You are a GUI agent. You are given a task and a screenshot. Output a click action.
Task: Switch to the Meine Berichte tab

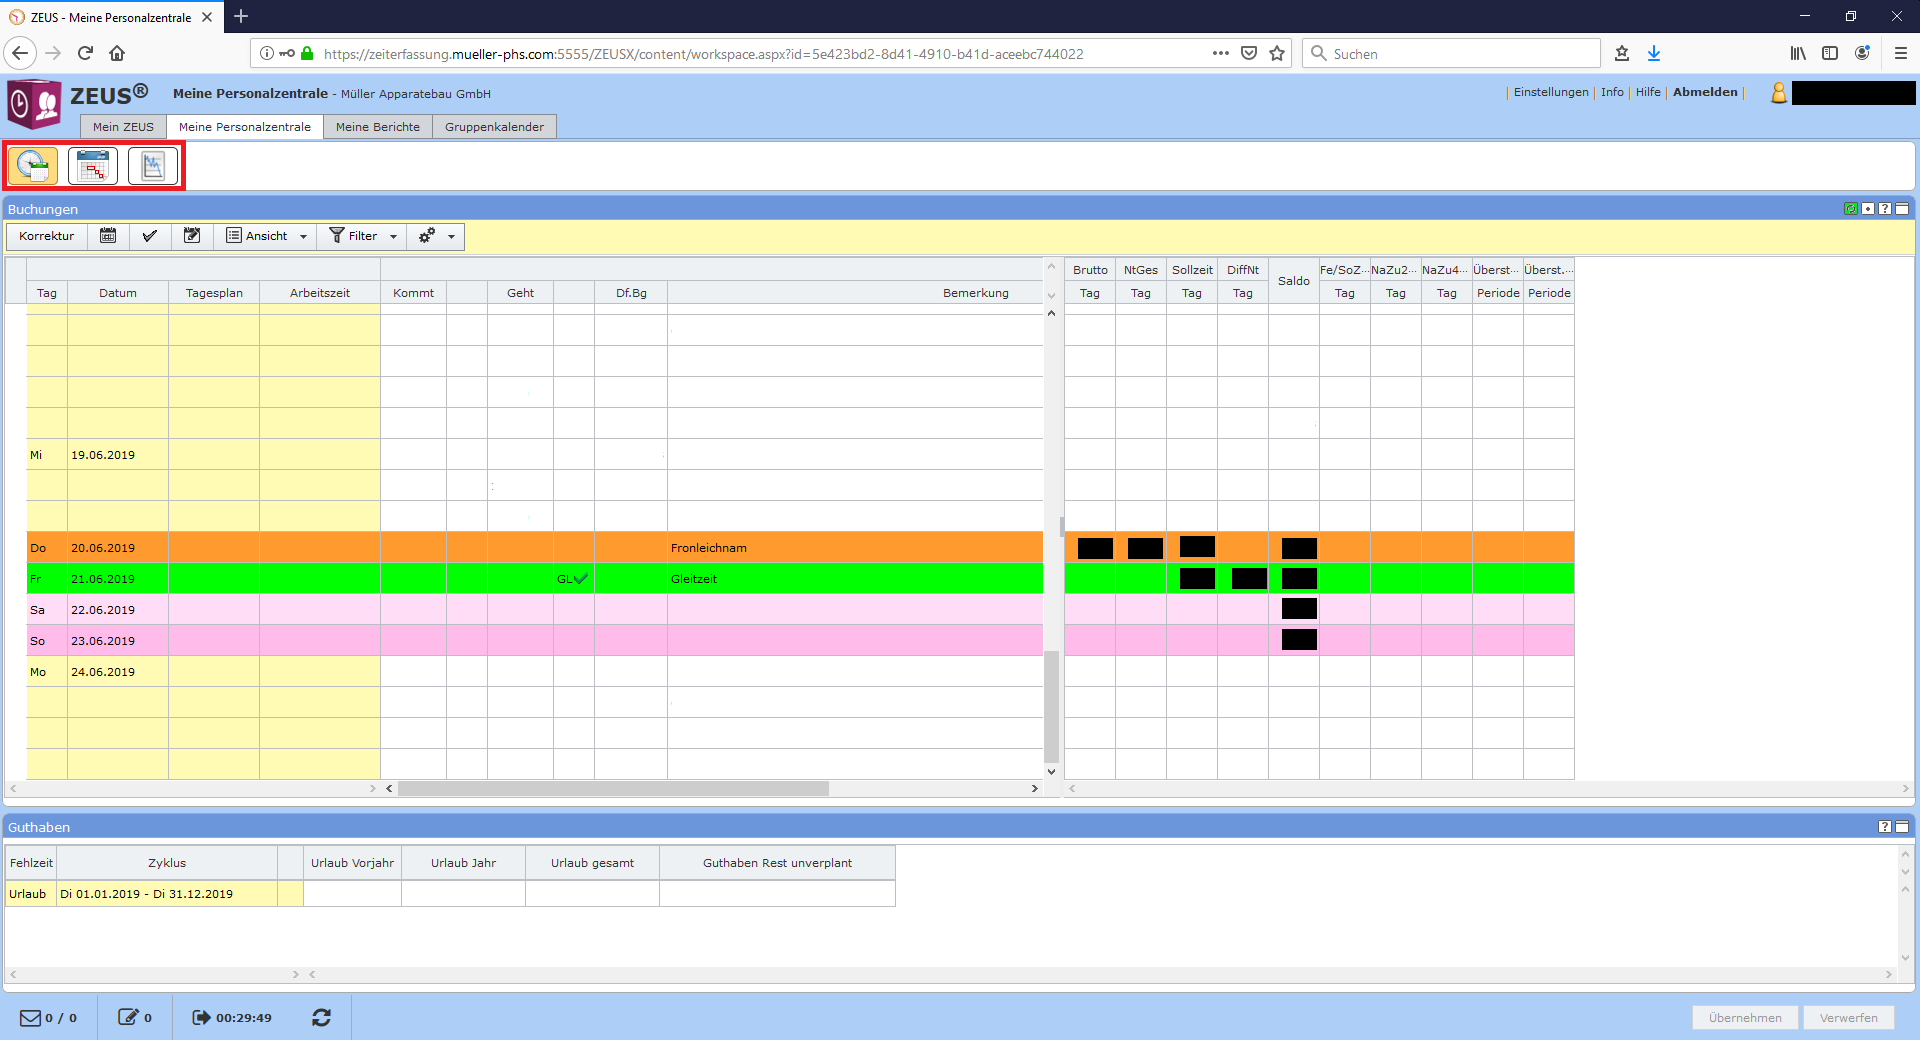(377, 127)
